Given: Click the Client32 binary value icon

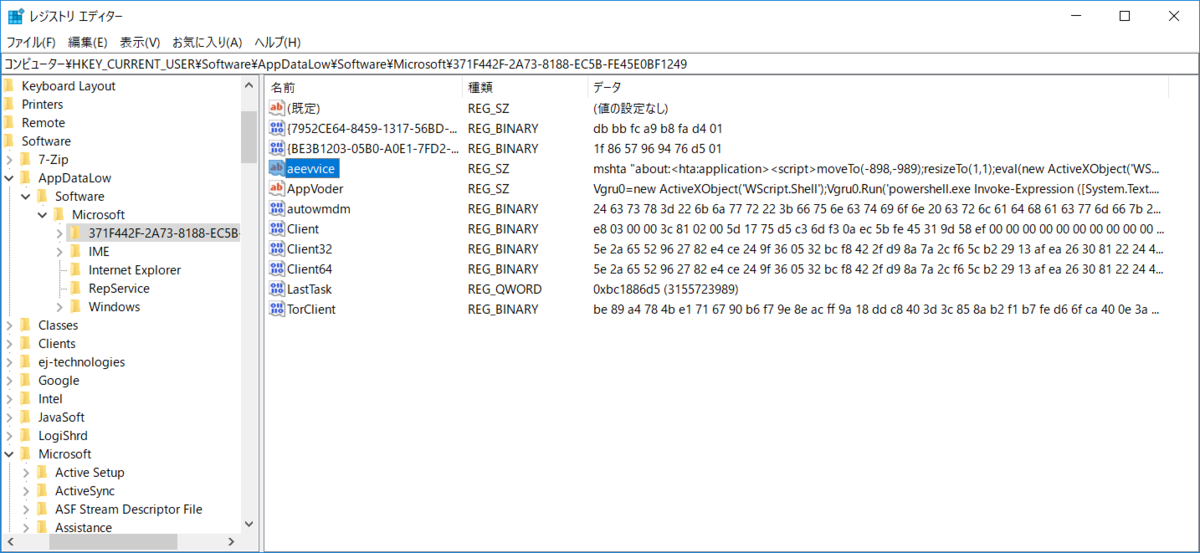Looking at the screenshot, I should (277, 248).
